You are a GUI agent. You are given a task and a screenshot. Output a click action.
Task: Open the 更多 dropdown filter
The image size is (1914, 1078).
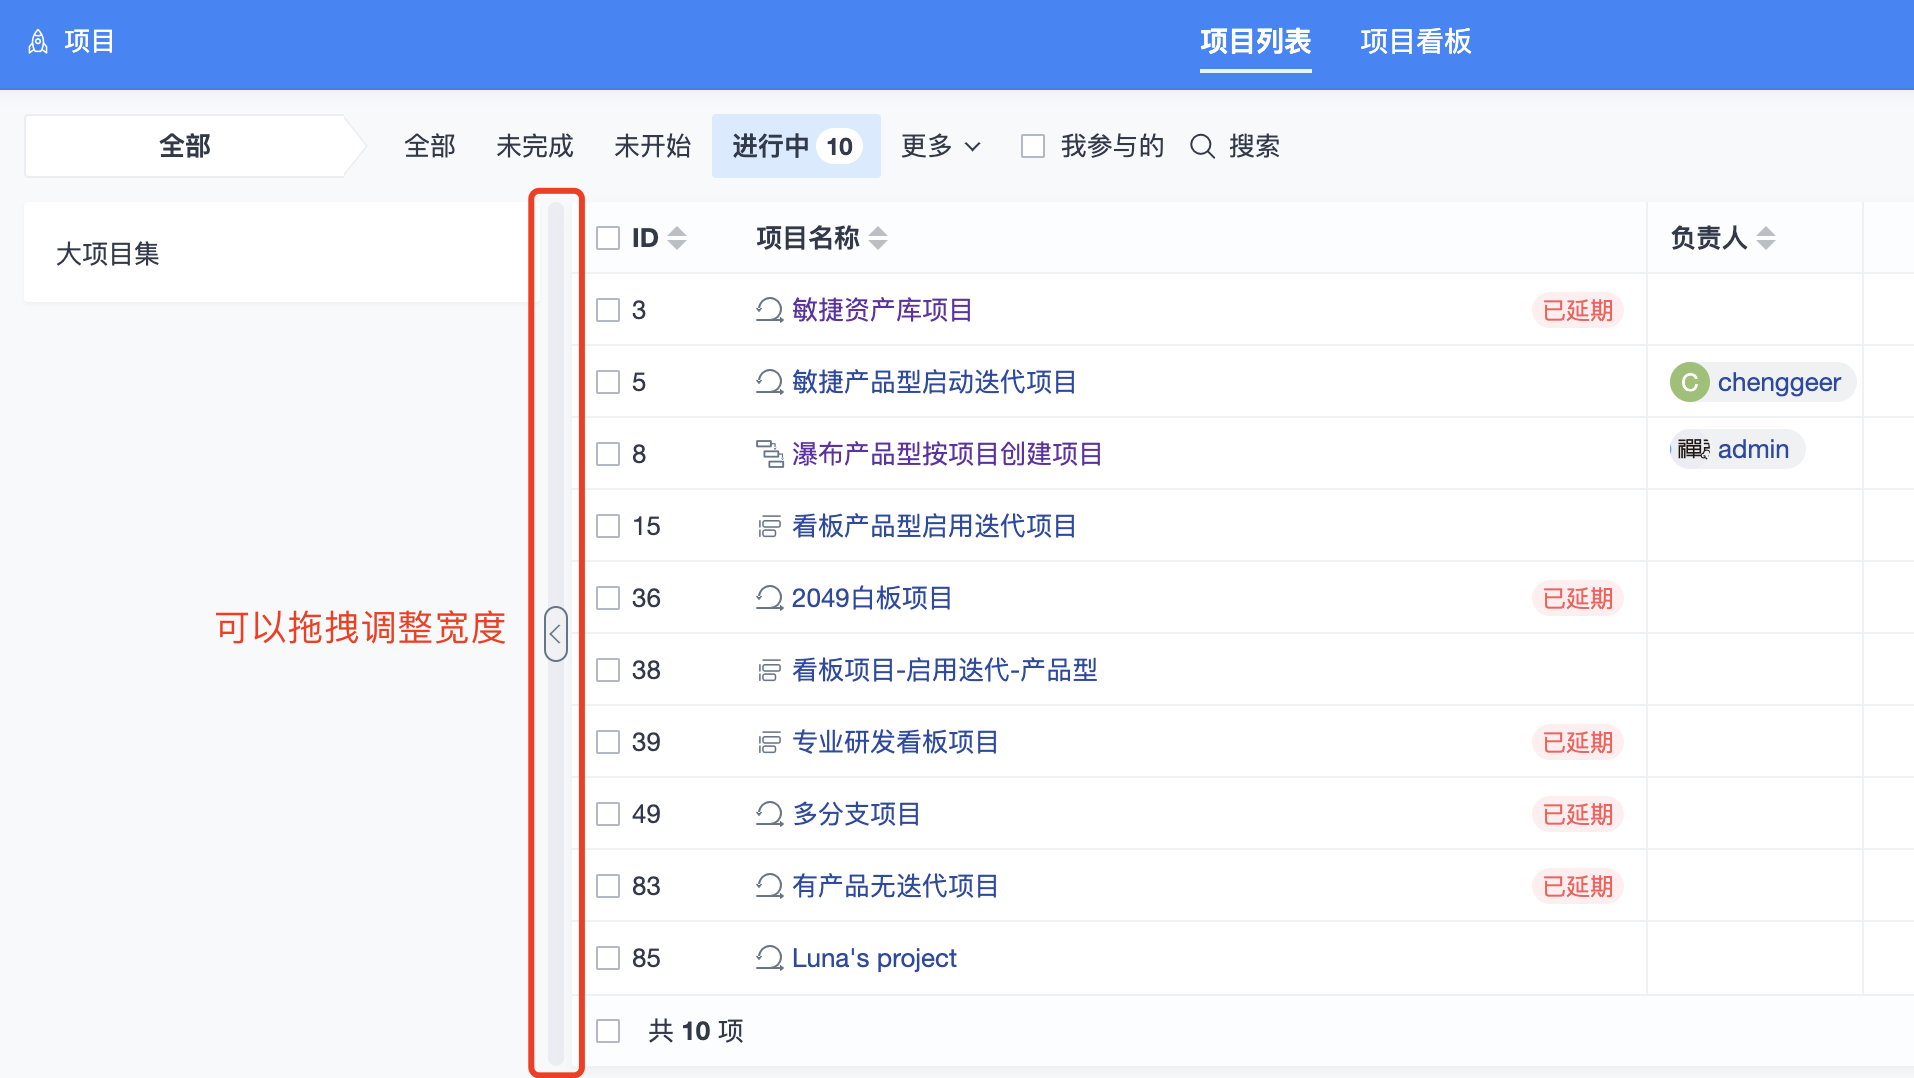click(940, 147)
